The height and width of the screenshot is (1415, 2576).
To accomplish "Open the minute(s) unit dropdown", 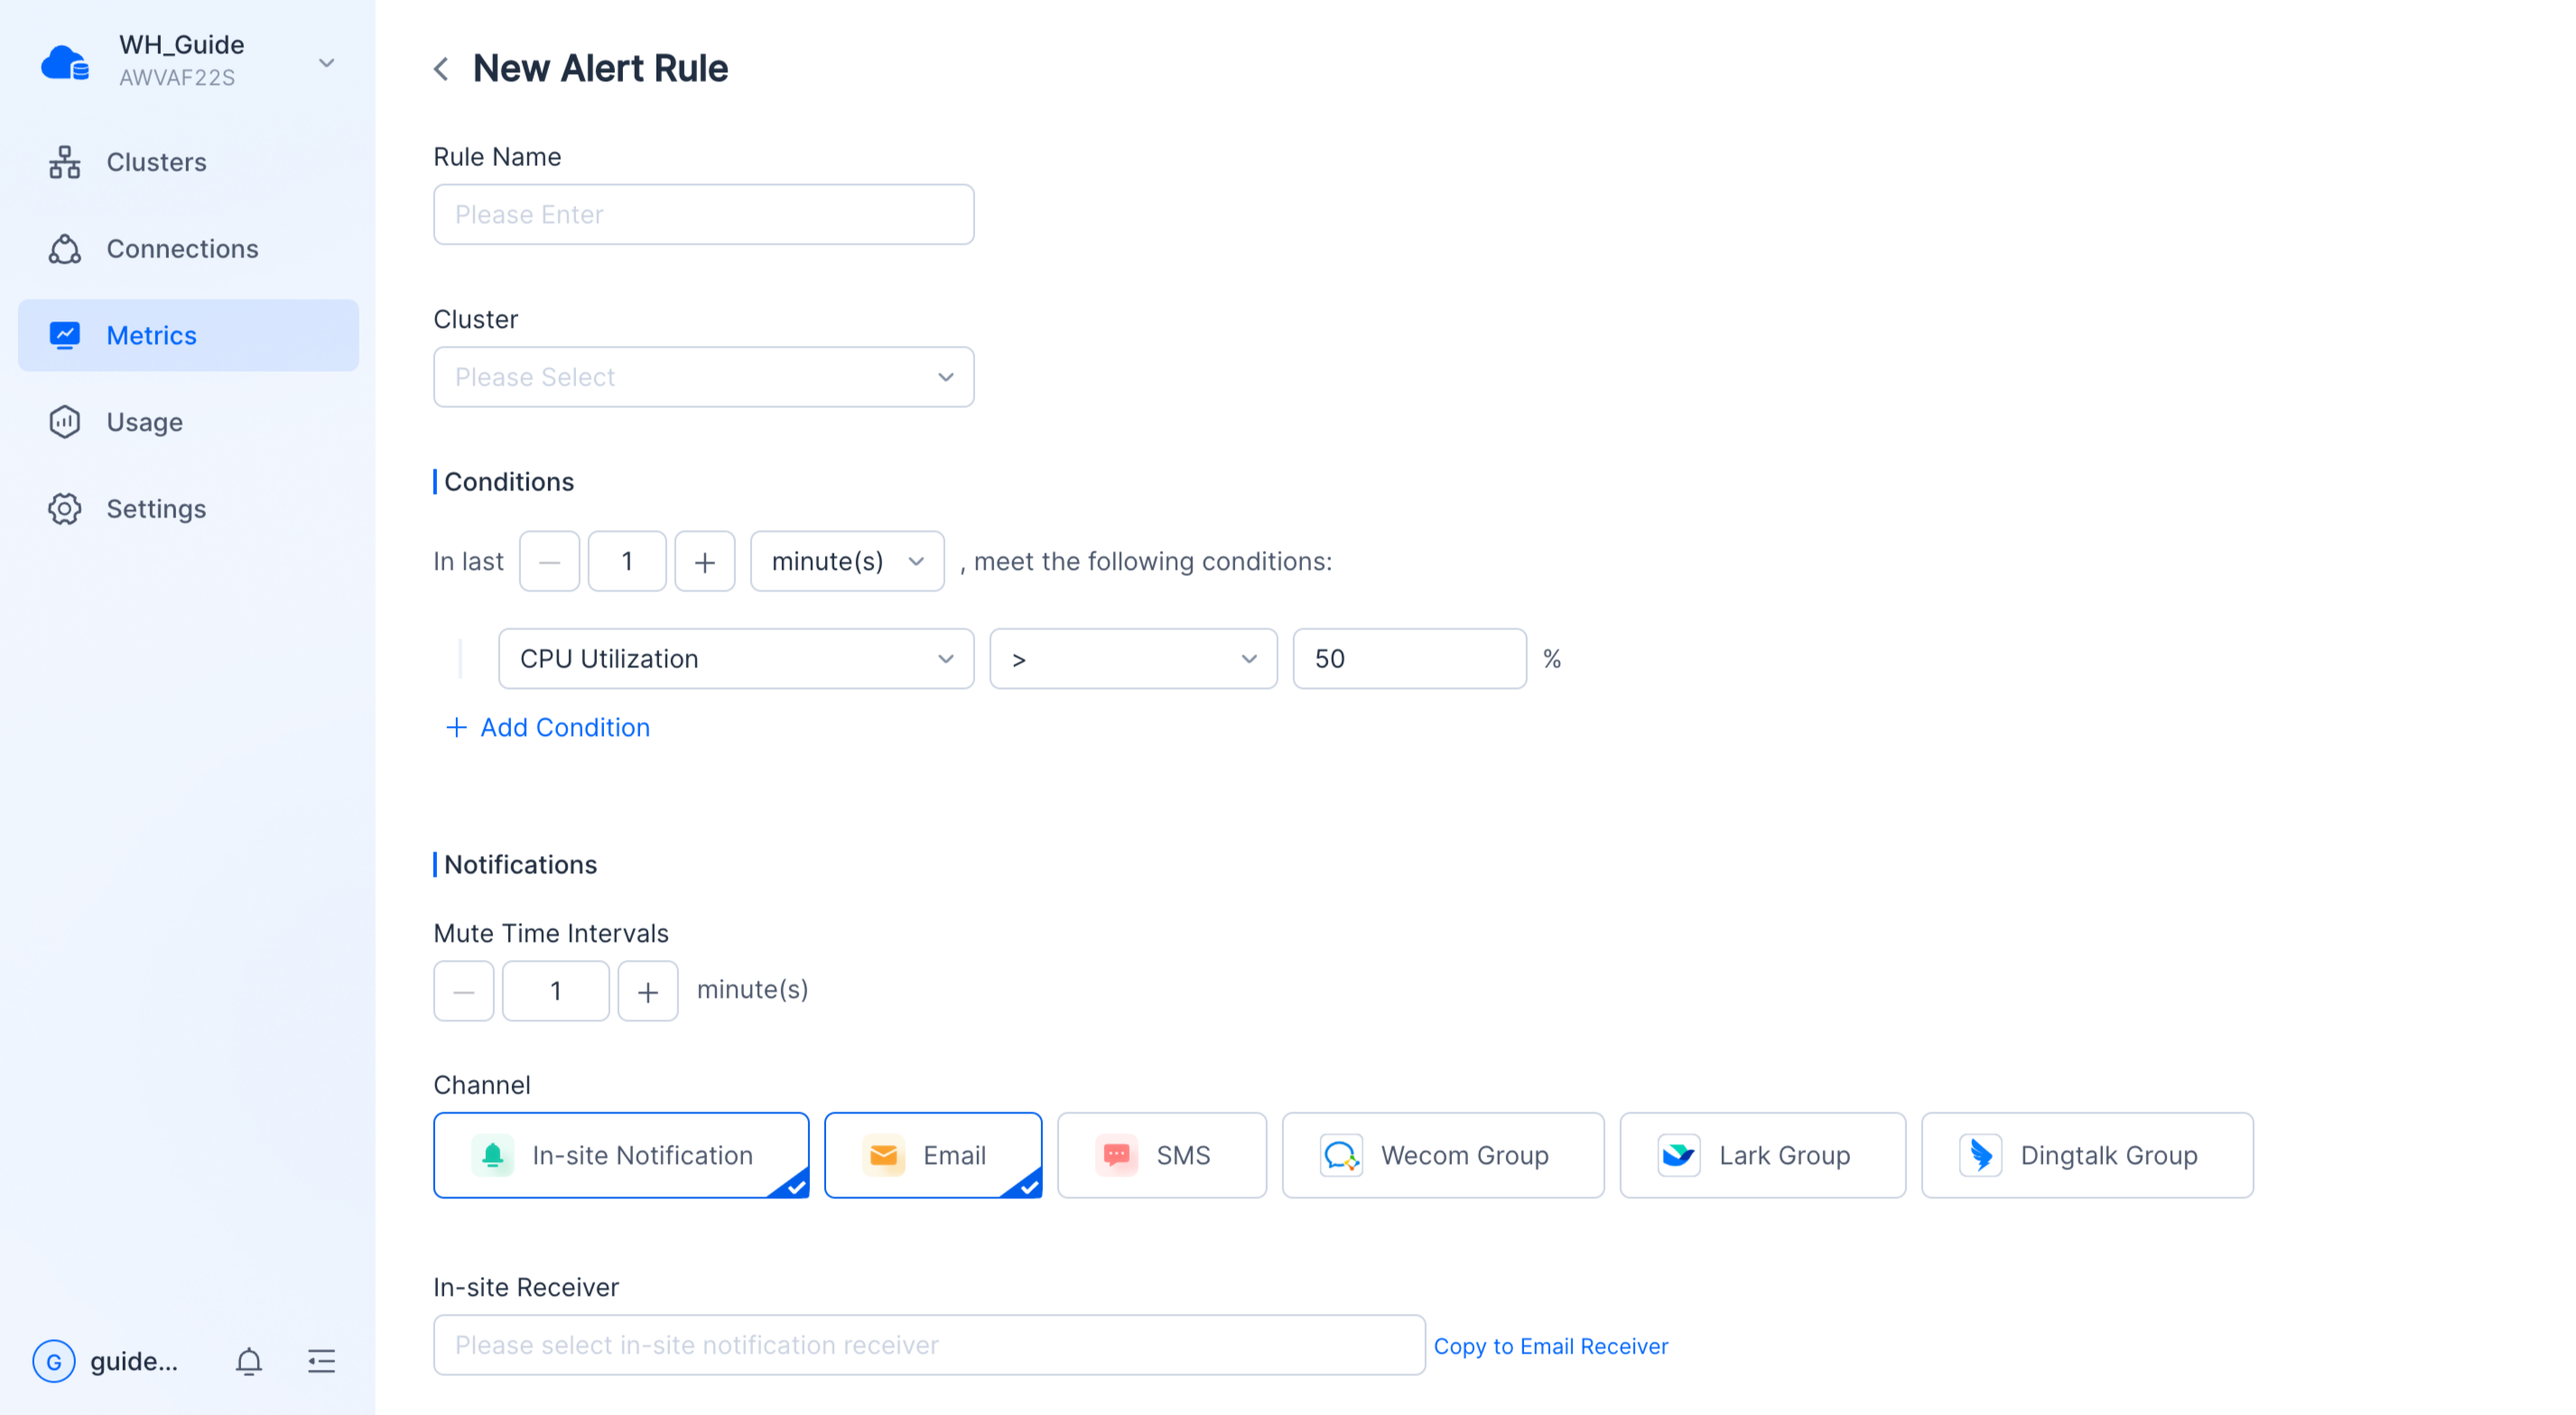I will (x=847, y=561).
